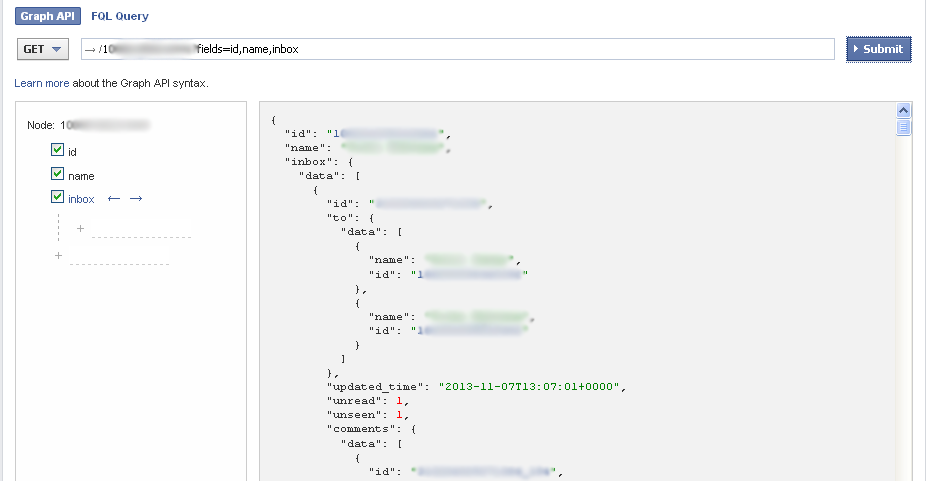Uncheck the name field checkbox

pos(57,174)
